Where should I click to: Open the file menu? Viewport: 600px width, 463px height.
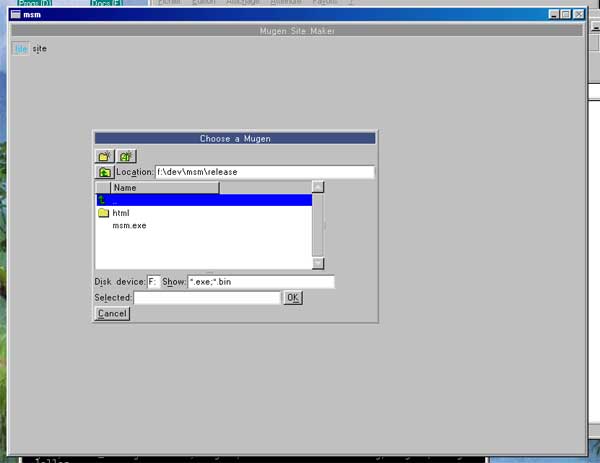click(x=21, y=48)
